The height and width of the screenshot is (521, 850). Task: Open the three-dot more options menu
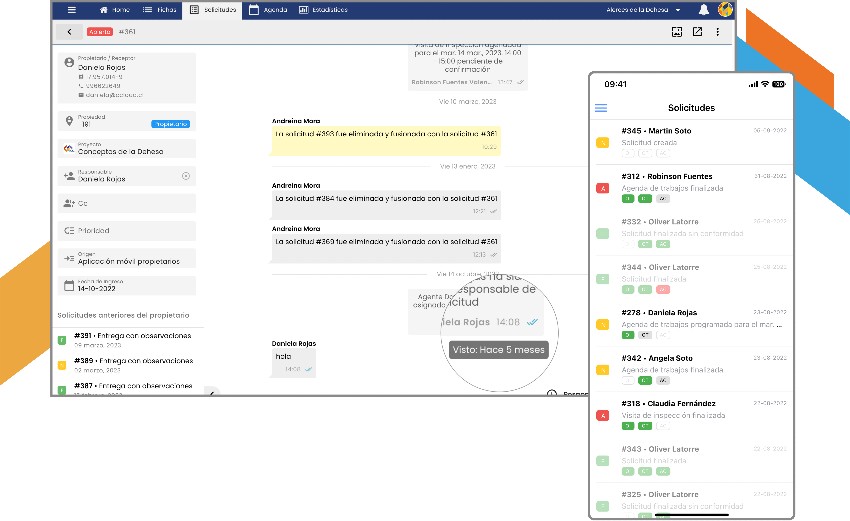[x=717, y=32]
